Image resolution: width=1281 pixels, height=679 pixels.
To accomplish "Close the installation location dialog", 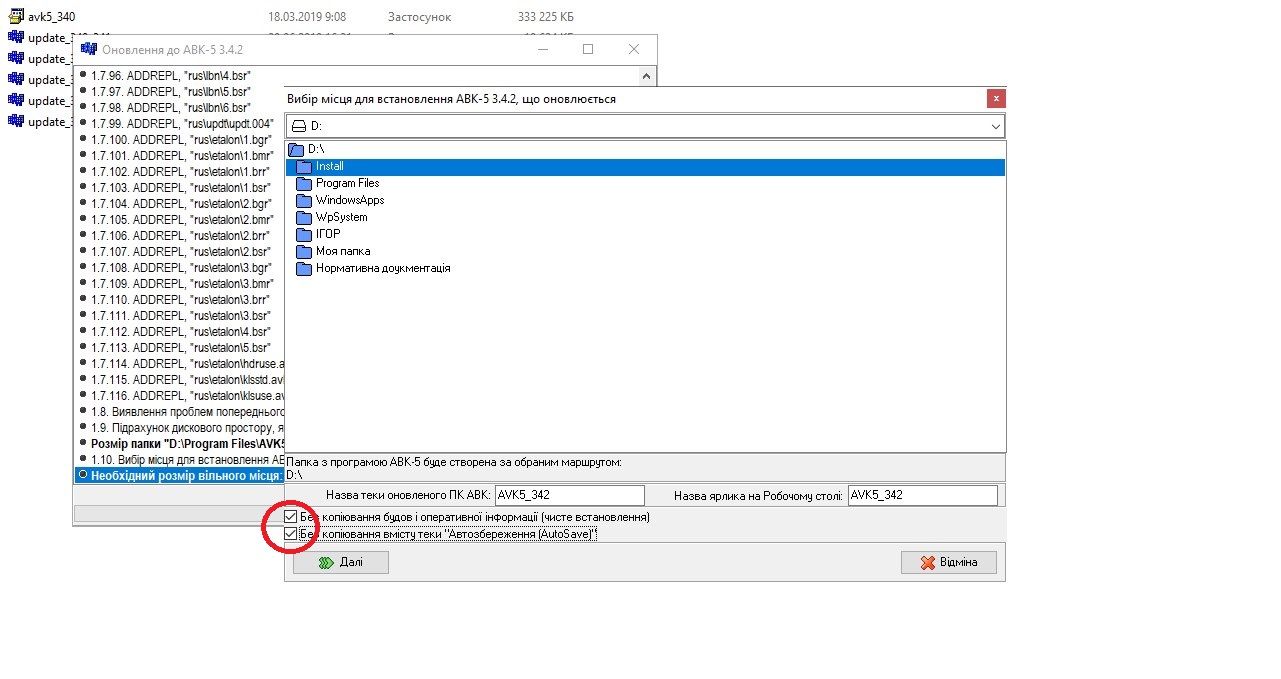I will pyautogui.click(x=995, y=99).
